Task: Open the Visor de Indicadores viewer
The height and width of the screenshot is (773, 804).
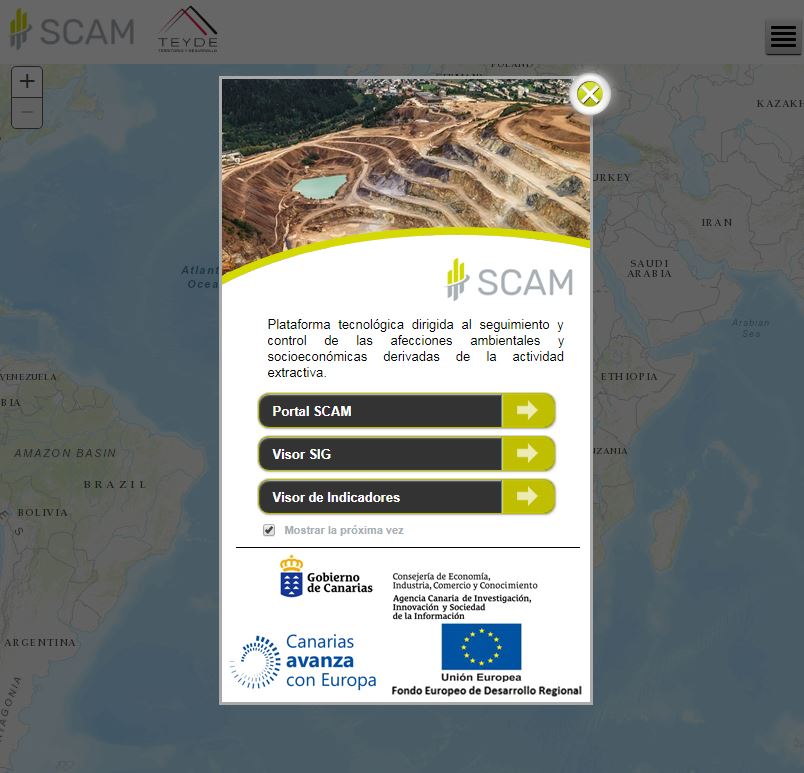Action: click(x=380, y=496)
